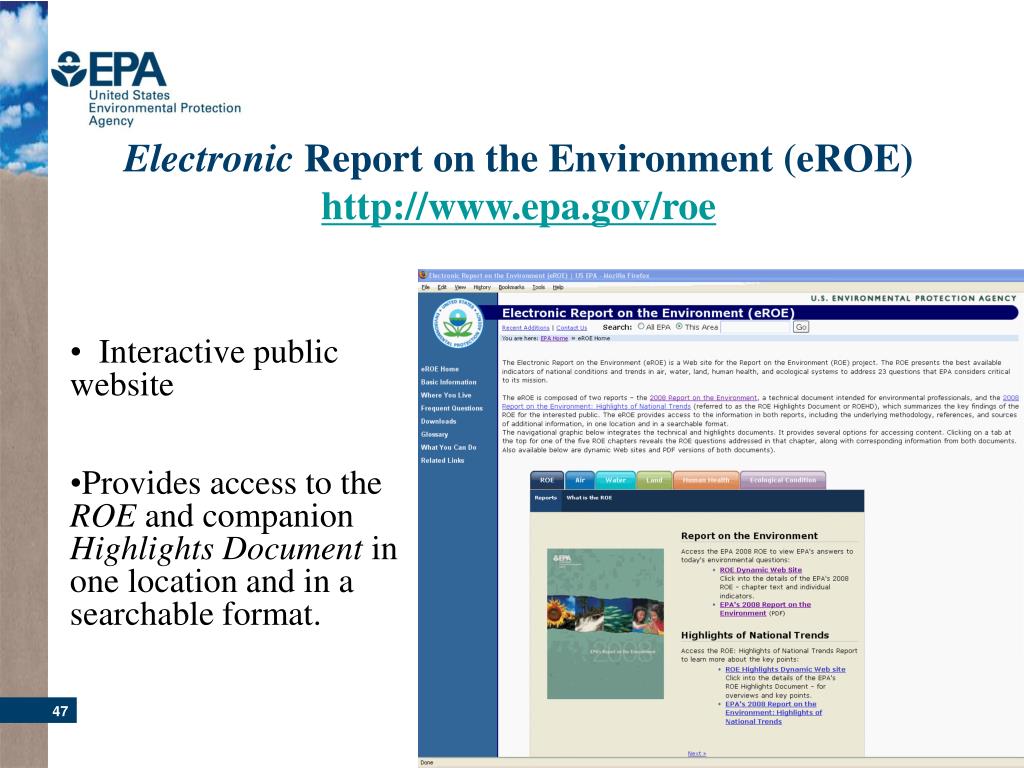Open Where You Live in sidebar

pos(446,395)
